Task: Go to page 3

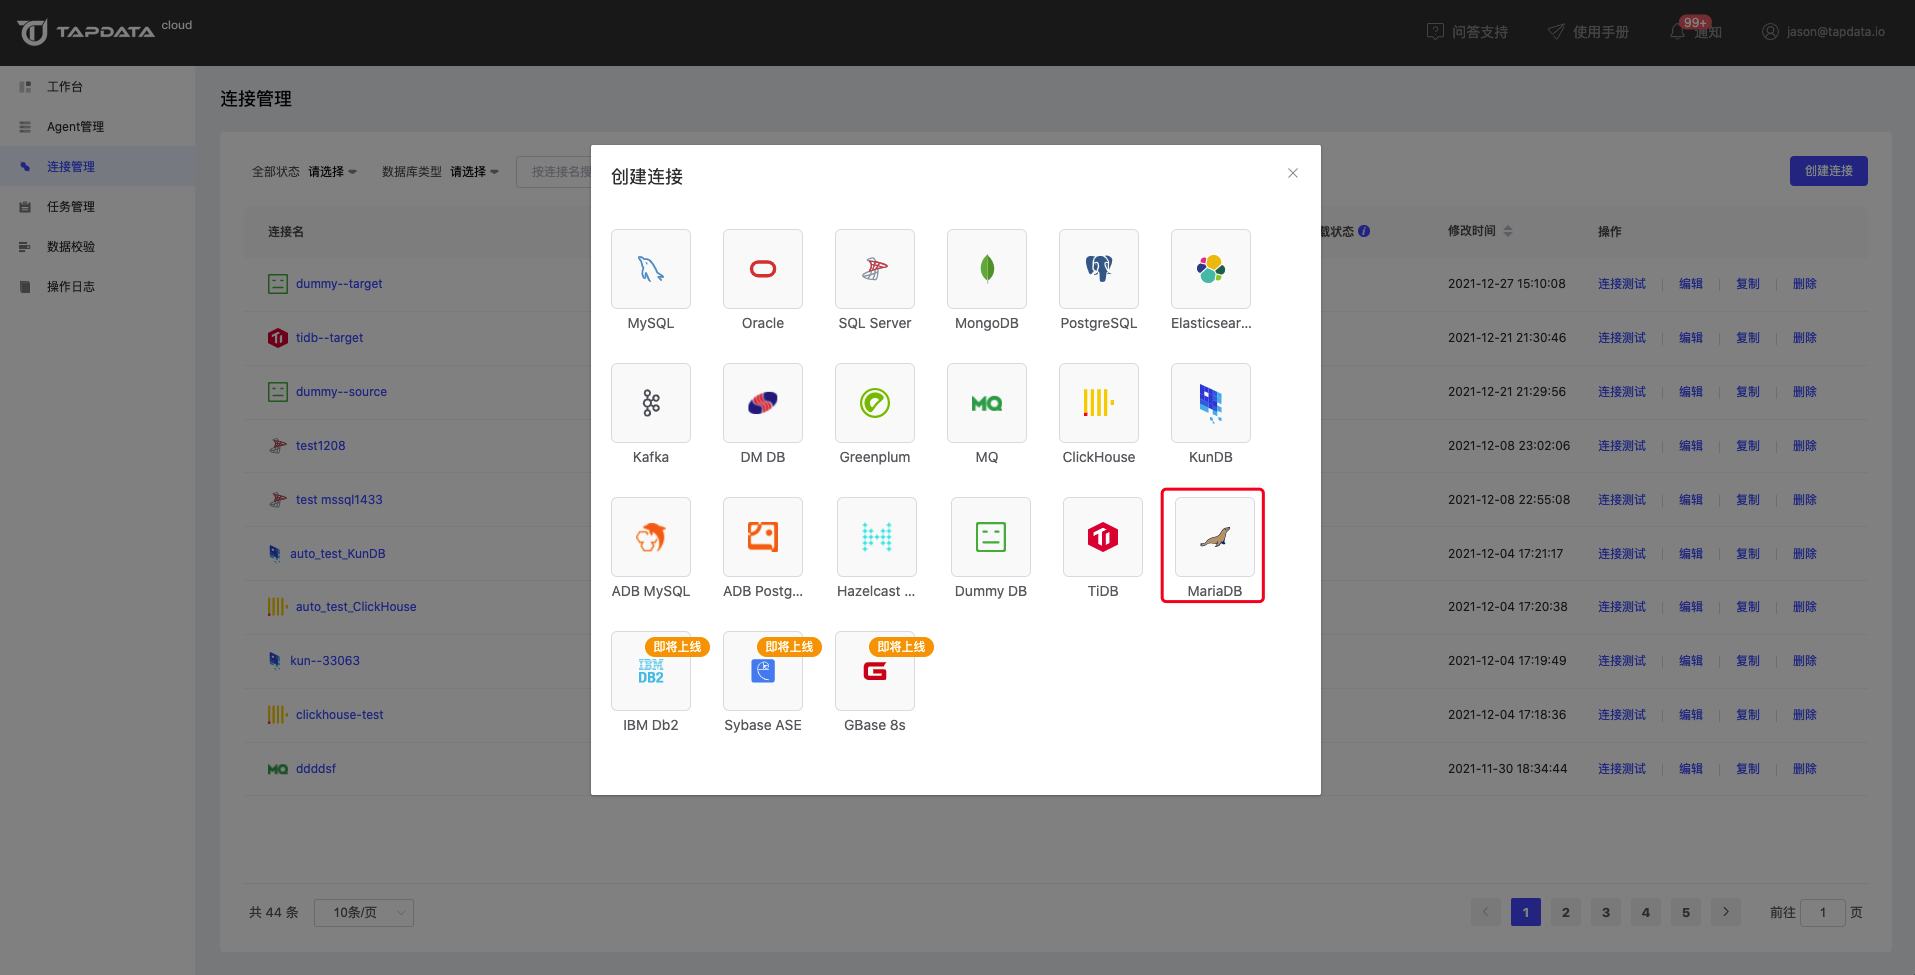Action: click(x=1606, y=912)
